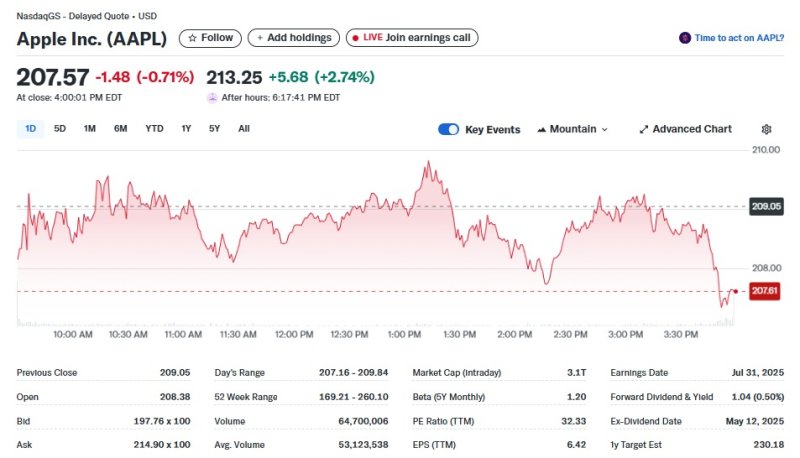800x458 pixels.
Task: Click the purple icon beside Time to act
Action: [685, 38]
